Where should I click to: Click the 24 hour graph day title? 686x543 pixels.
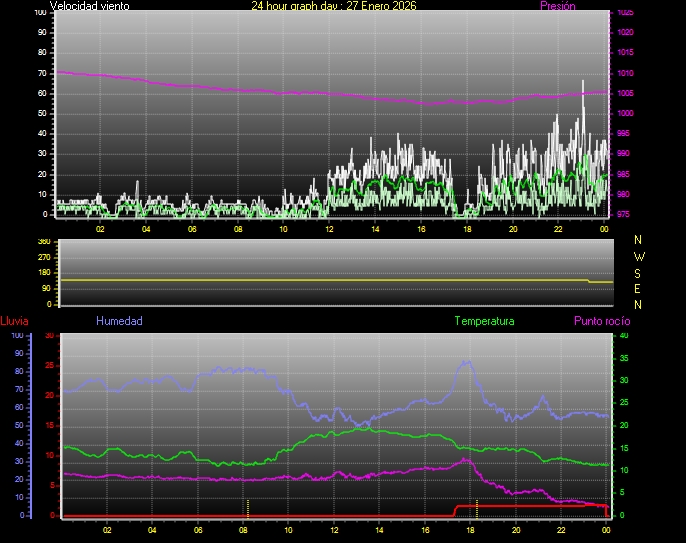(x=334, y=6)
